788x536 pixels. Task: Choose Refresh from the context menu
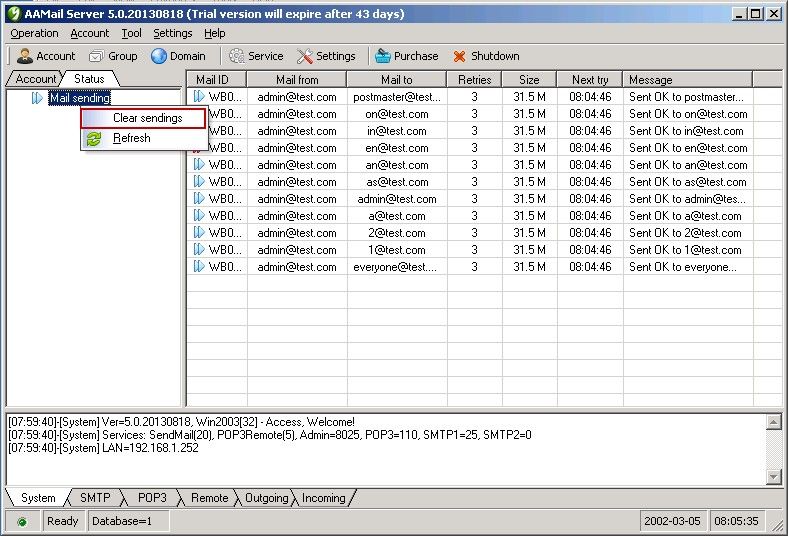point(143,138)
